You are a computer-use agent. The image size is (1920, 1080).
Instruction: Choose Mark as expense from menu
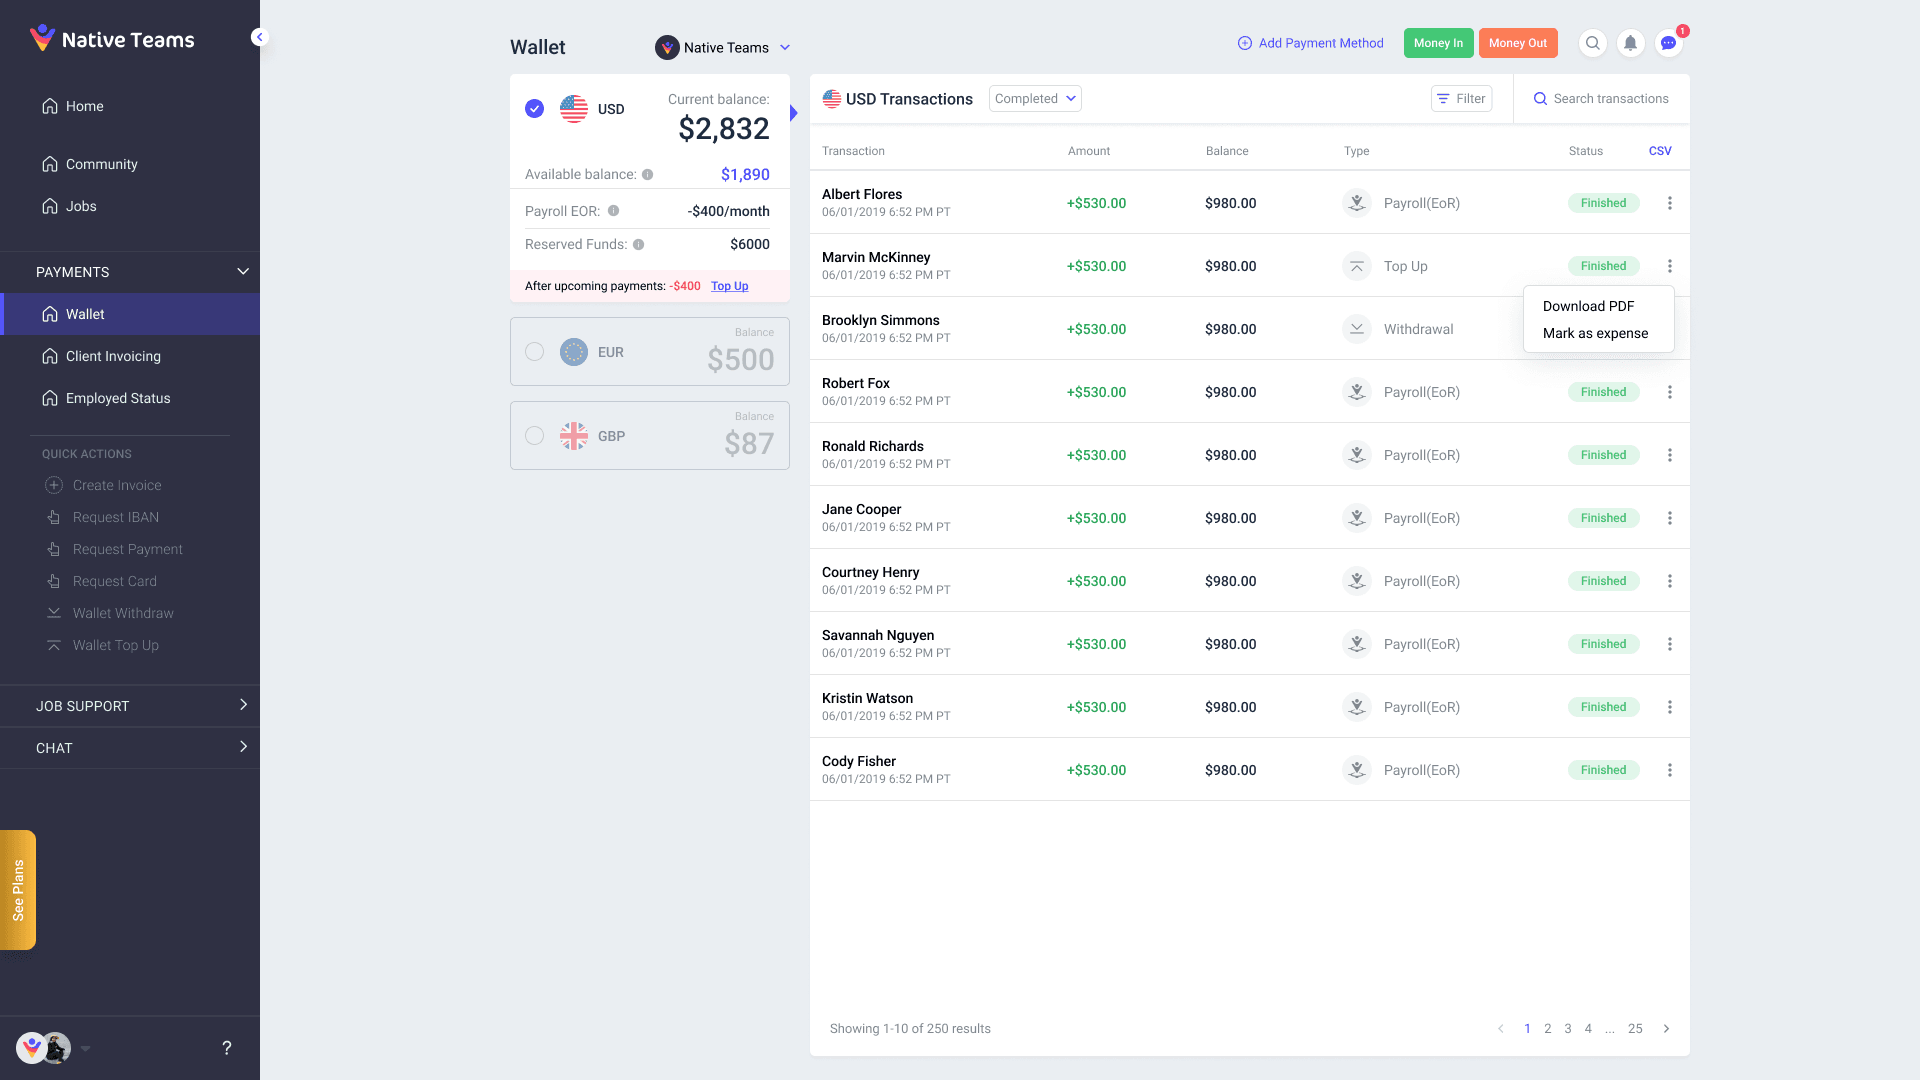pos(1595,333)
